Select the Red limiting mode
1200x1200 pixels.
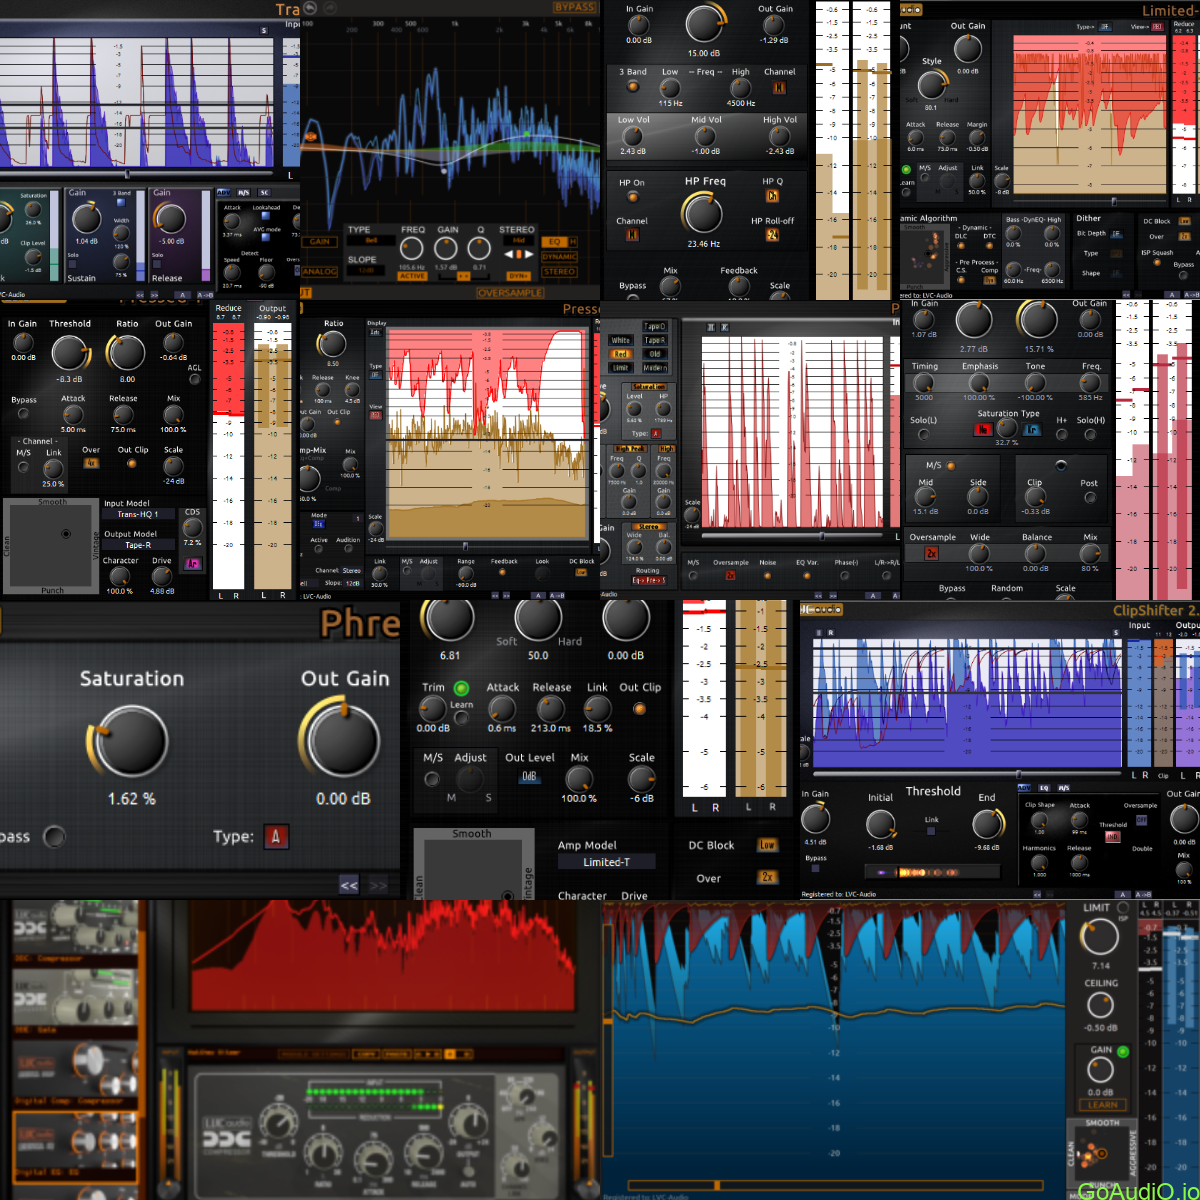coord(621,353)
